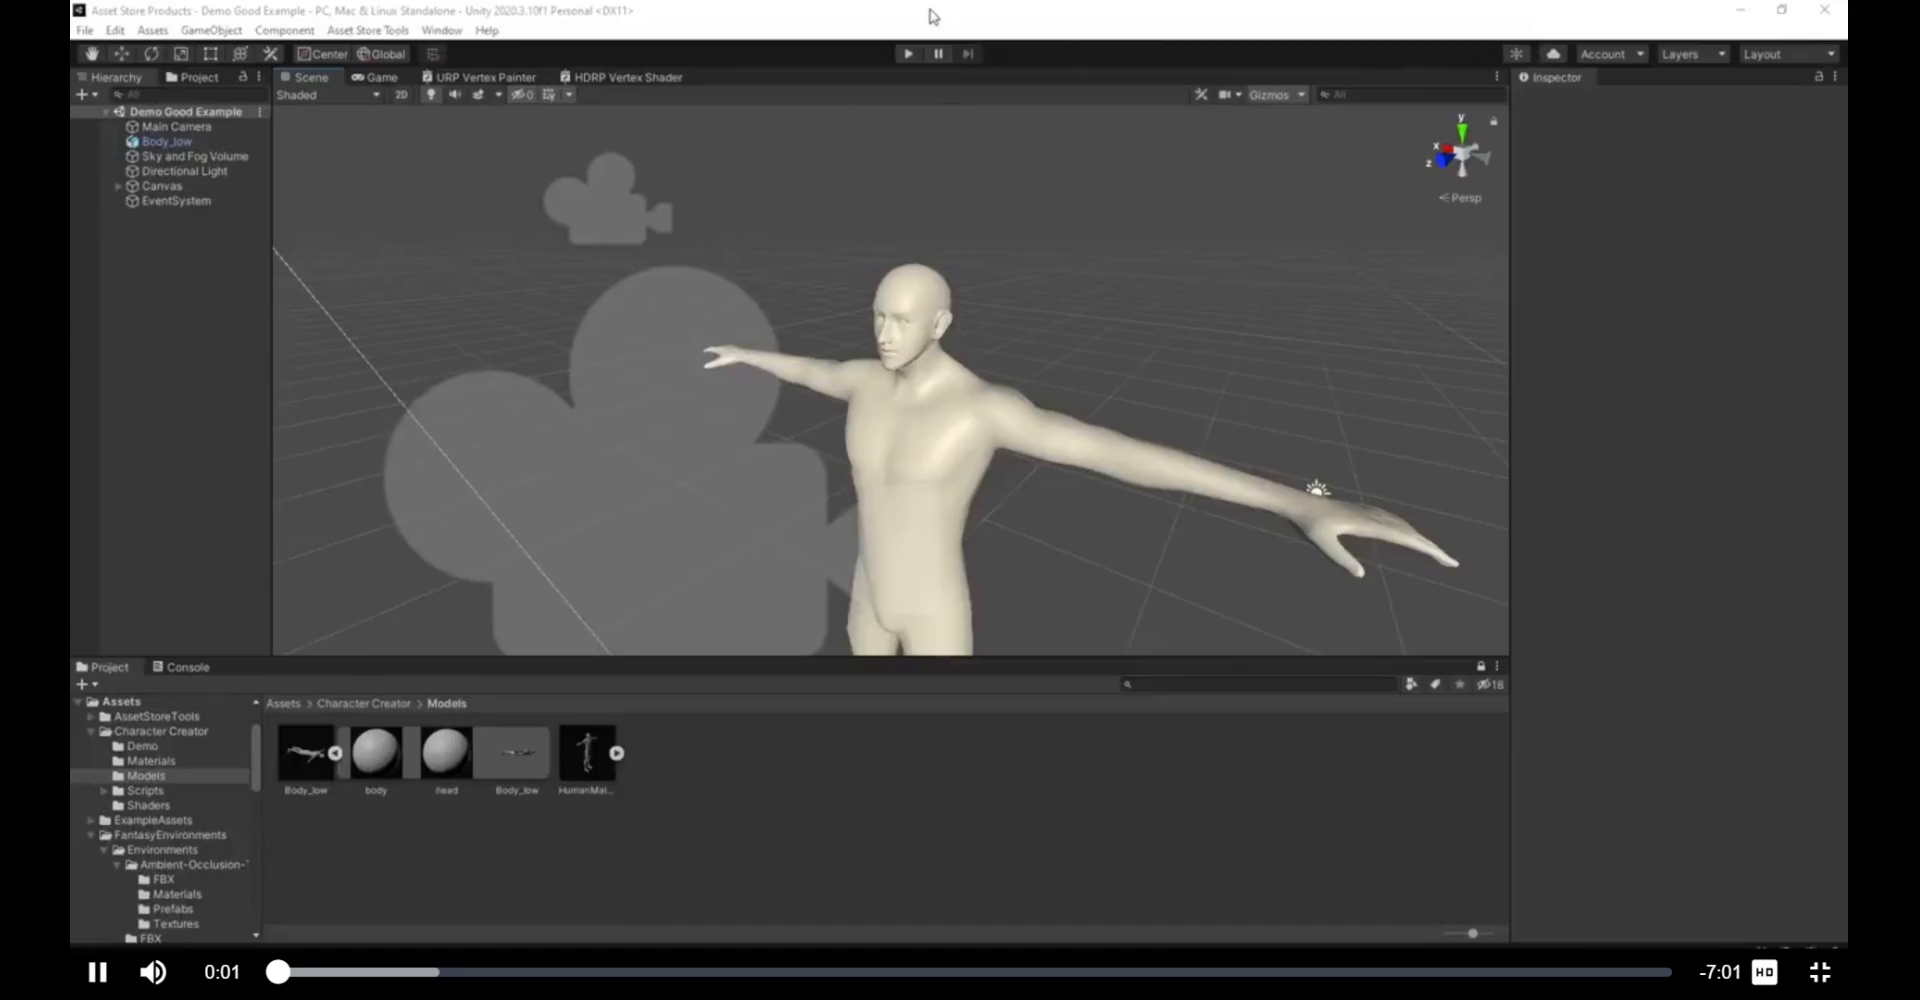Open scene component tools icon
Screen dimensions: 1920x1000
pos(1201,95)
